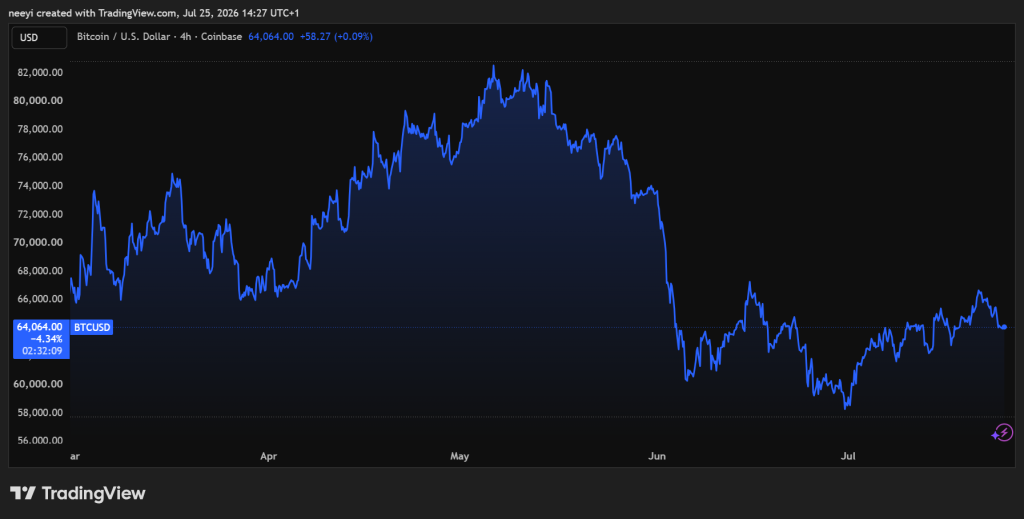Image resolution: width=1024 pixels, height=519 pixels.
Task: Click the May label on the time axis
Action: [460, 456]
